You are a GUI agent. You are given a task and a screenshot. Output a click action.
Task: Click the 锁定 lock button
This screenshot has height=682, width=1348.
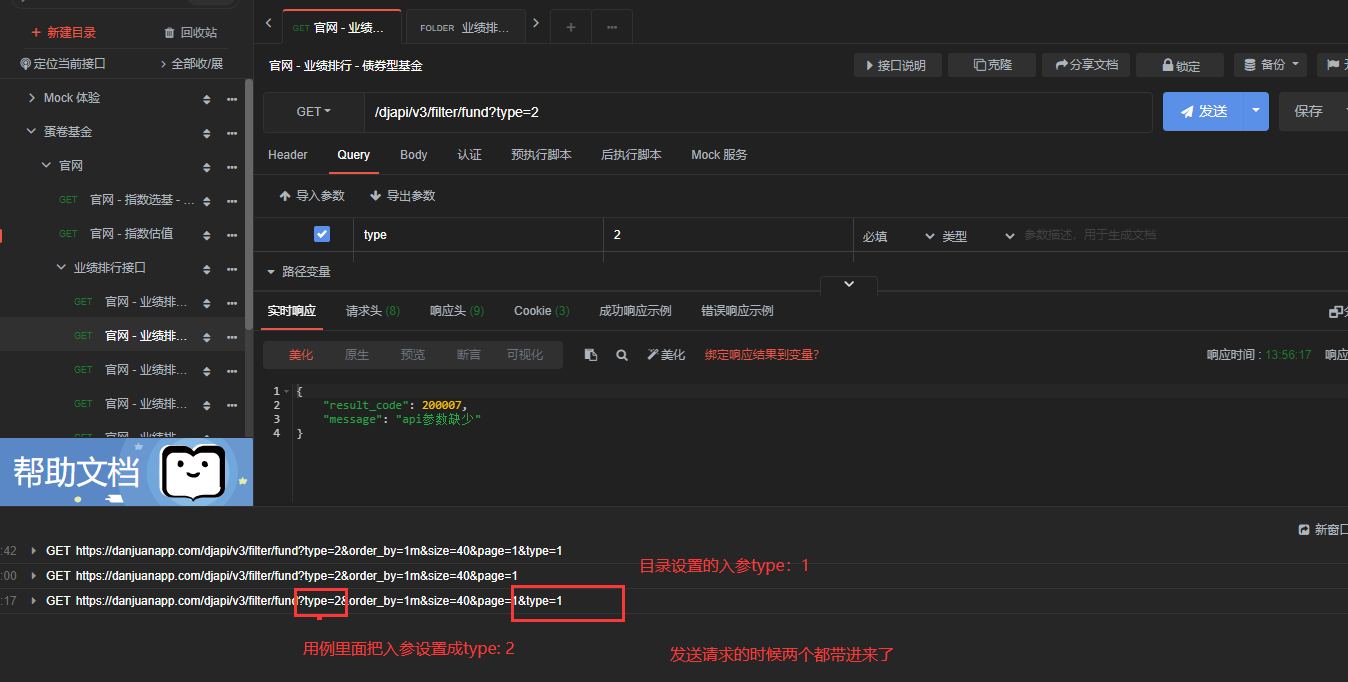pyautogui.click(x=1180, y=66)
